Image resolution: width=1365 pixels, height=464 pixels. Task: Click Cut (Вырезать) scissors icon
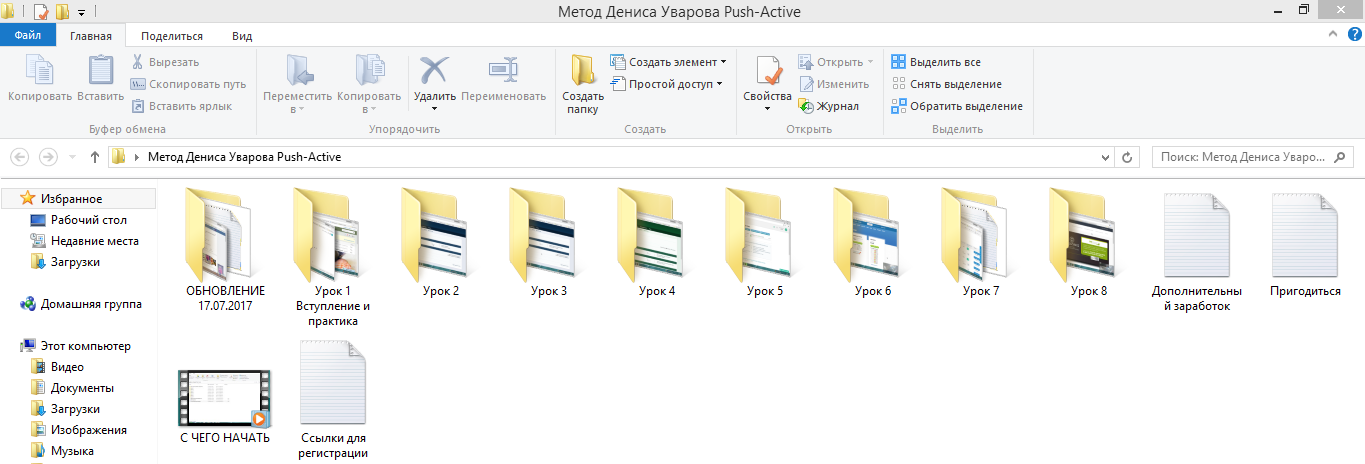click(x=138, y=62)
